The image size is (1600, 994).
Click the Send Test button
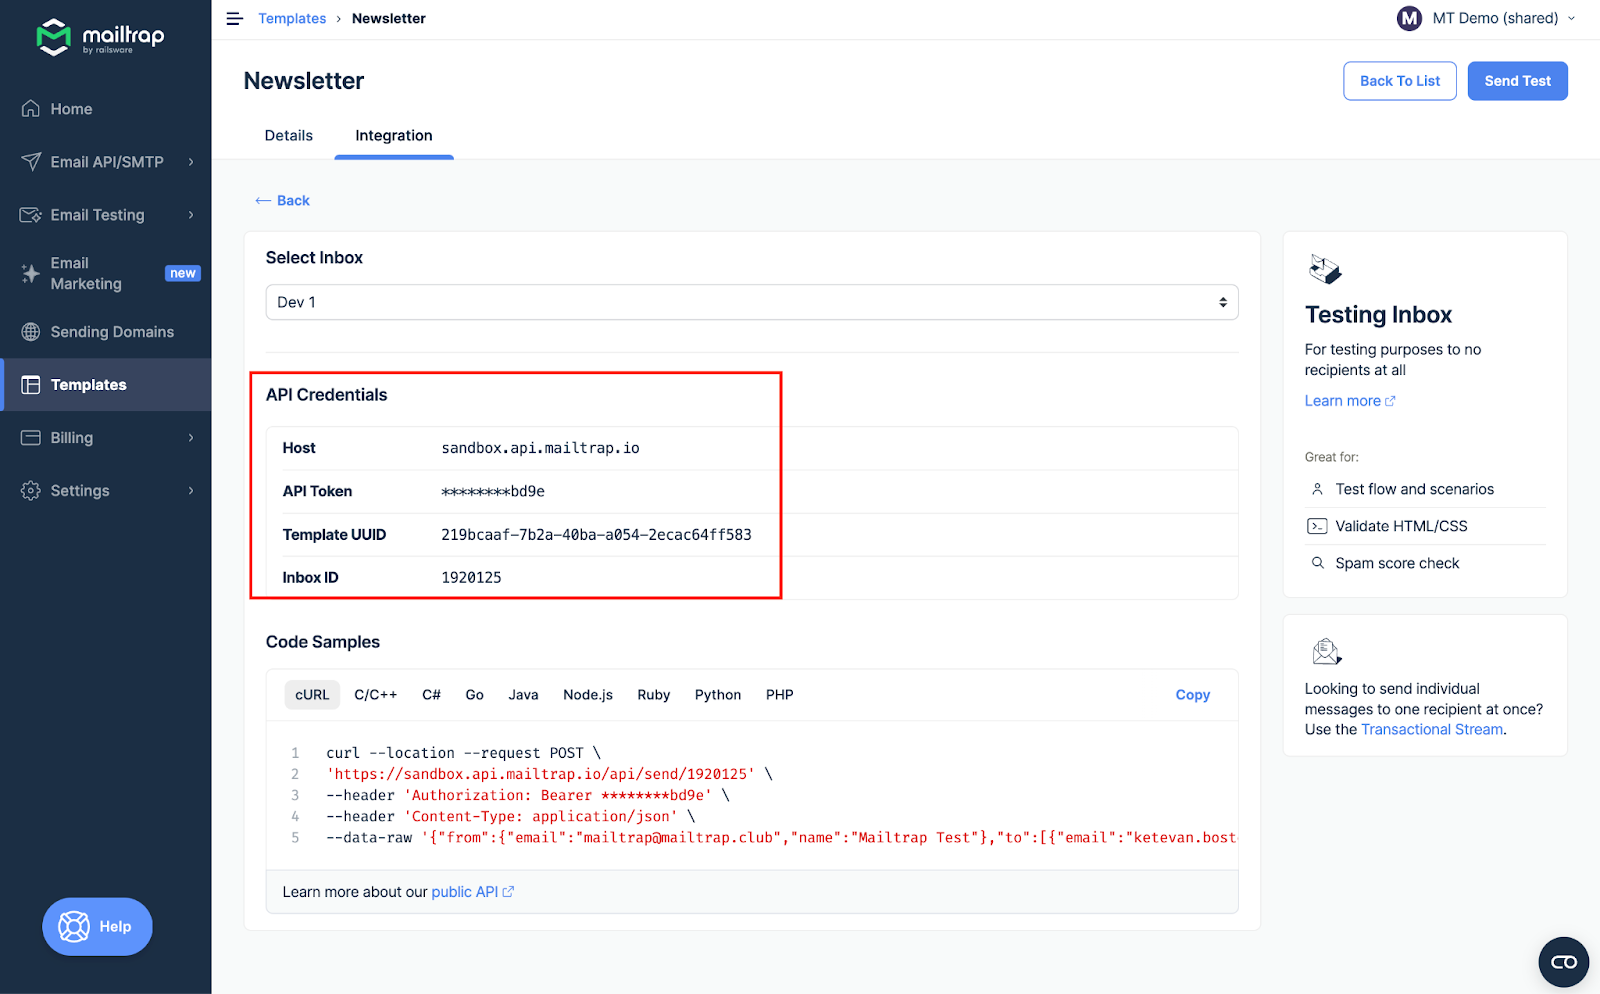[1517, 80]
